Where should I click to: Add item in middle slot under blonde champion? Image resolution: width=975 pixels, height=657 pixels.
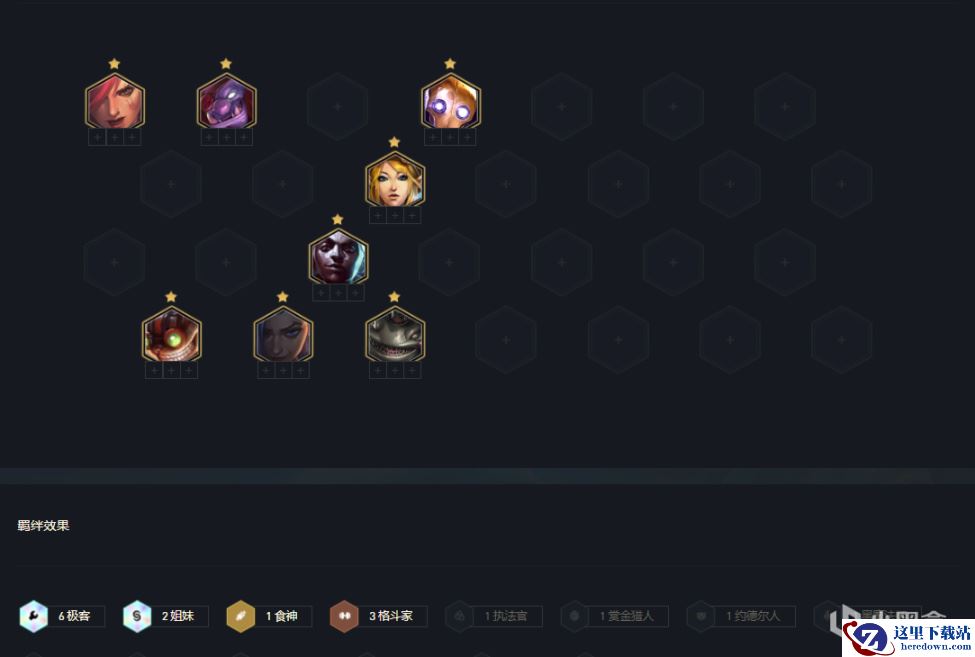(x=395, y=216)
